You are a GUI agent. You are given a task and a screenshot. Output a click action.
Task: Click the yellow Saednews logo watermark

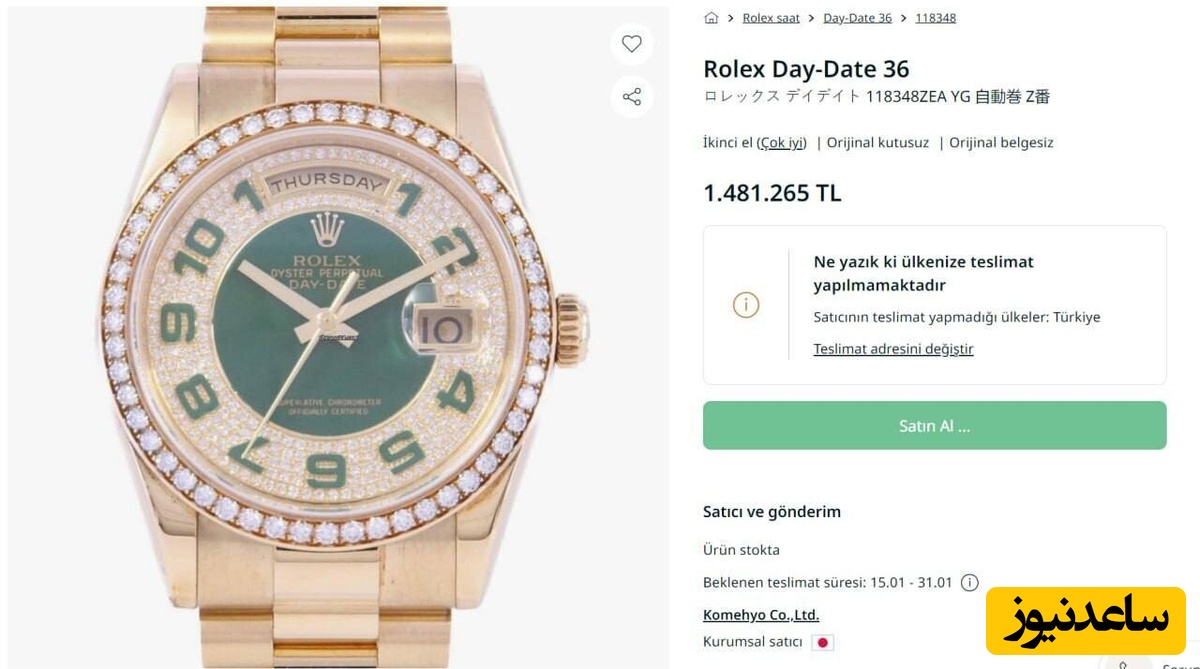[x=1085, y=620]
